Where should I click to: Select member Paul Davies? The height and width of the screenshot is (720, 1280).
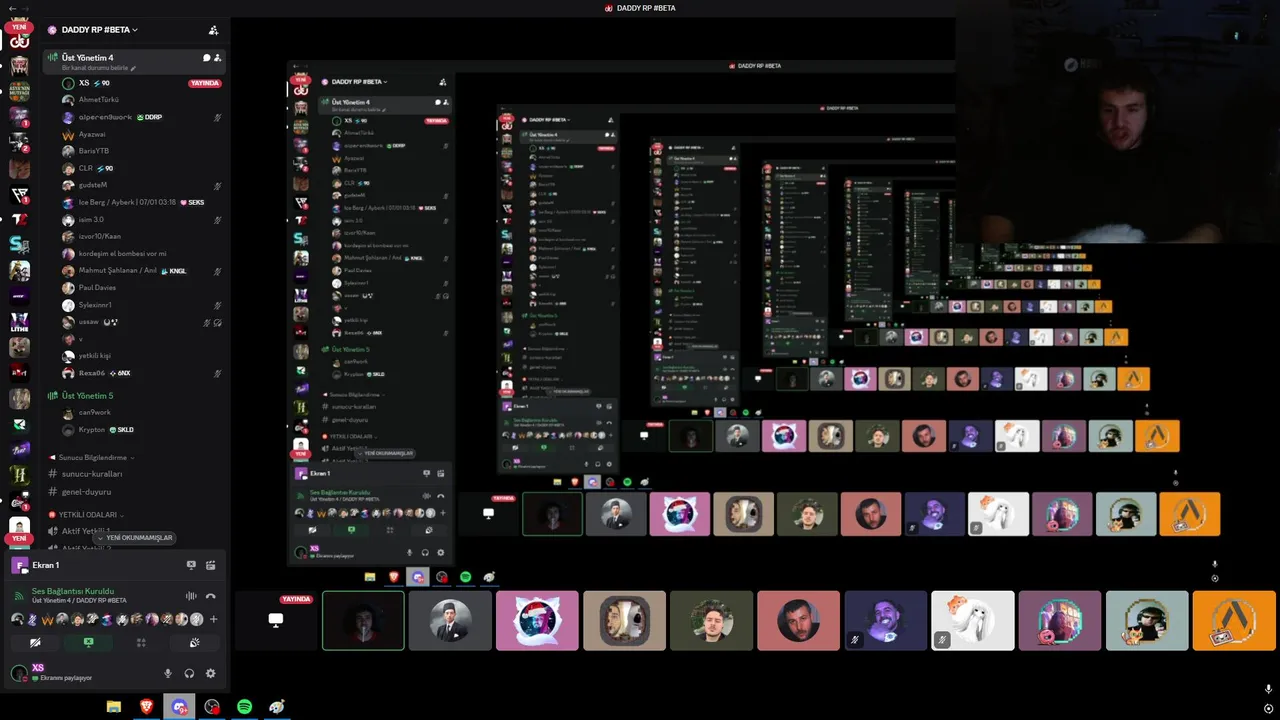[x=140, y=288]
